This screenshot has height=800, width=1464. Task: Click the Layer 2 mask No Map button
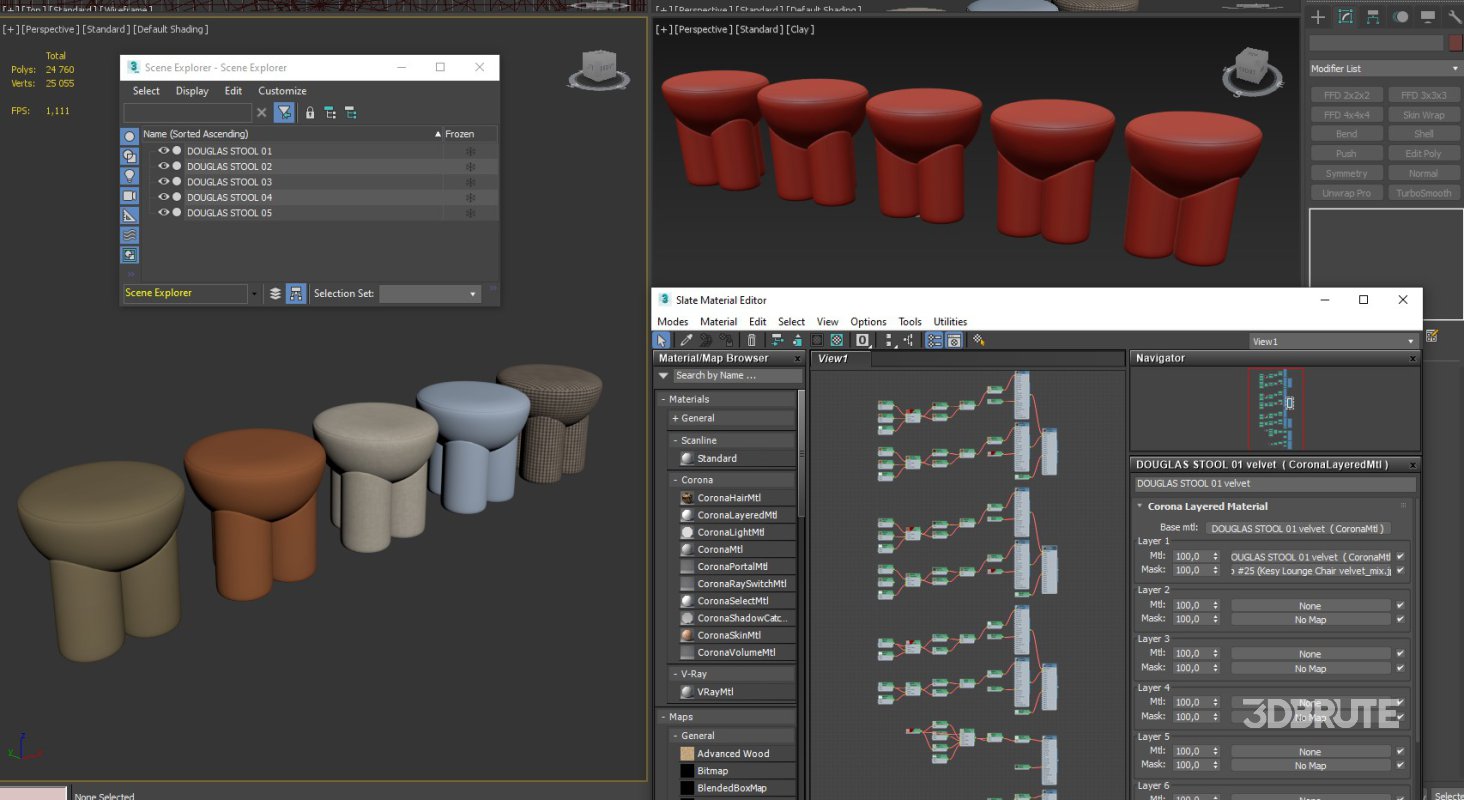point(1311,619)
